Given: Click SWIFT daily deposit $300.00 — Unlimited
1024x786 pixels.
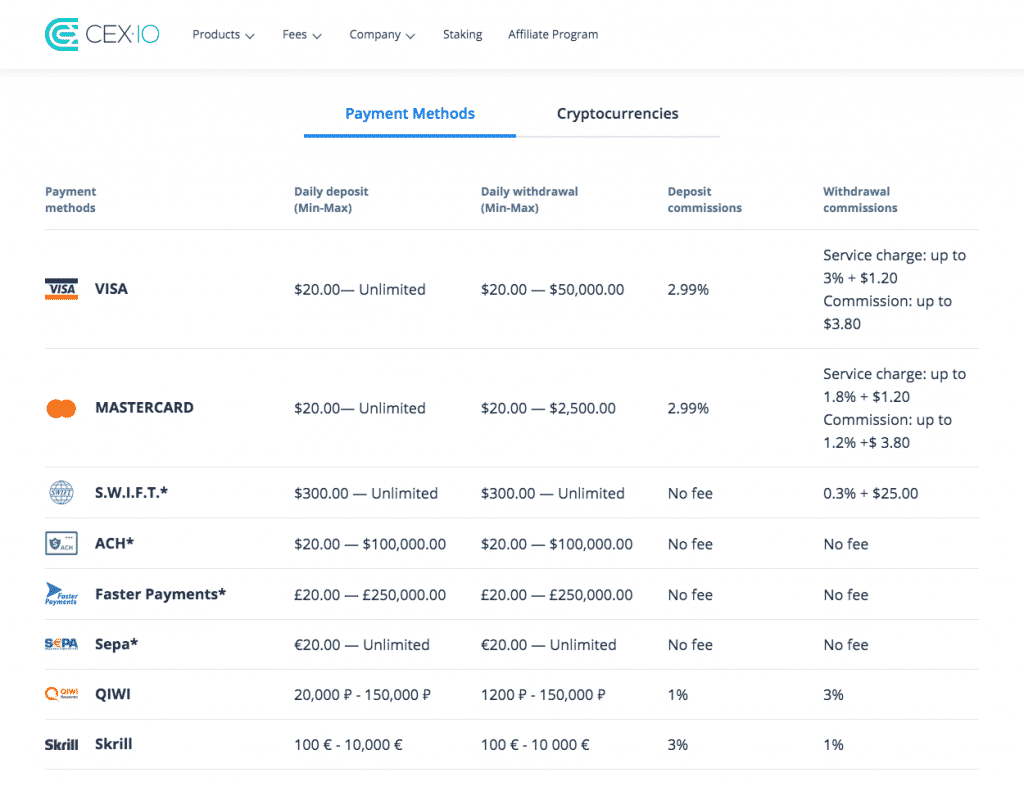Looking at the screenshot, I should pyautogui.click(x=366, y=494).
